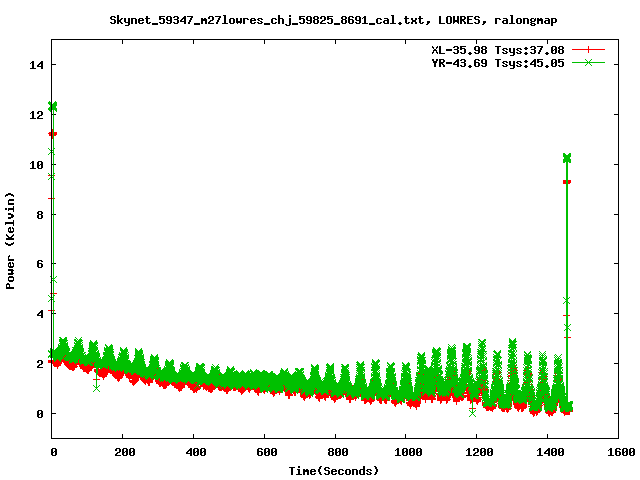640x480 pixels.
Task: Click the x-axis tick label '1200'
Action: [x=479, y=452]
